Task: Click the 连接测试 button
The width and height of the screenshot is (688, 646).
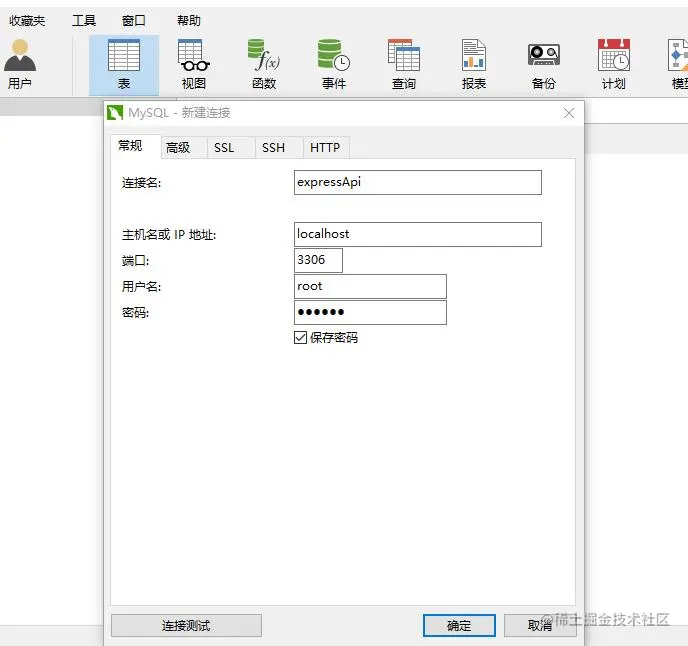Action: 186,625
